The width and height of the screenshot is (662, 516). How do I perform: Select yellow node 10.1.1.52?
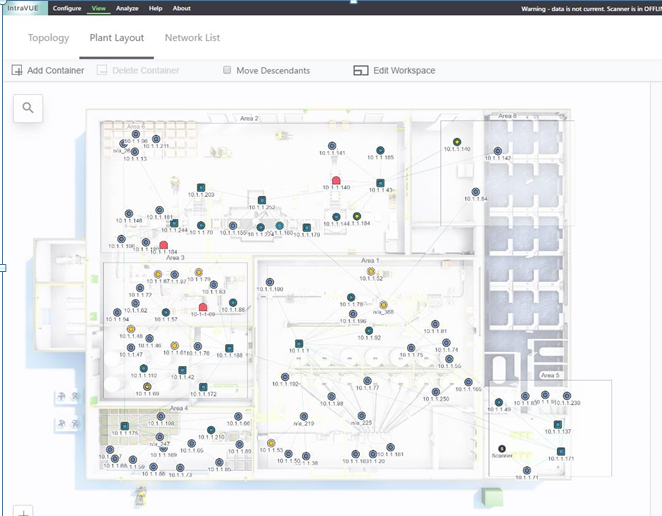(371, 272)
